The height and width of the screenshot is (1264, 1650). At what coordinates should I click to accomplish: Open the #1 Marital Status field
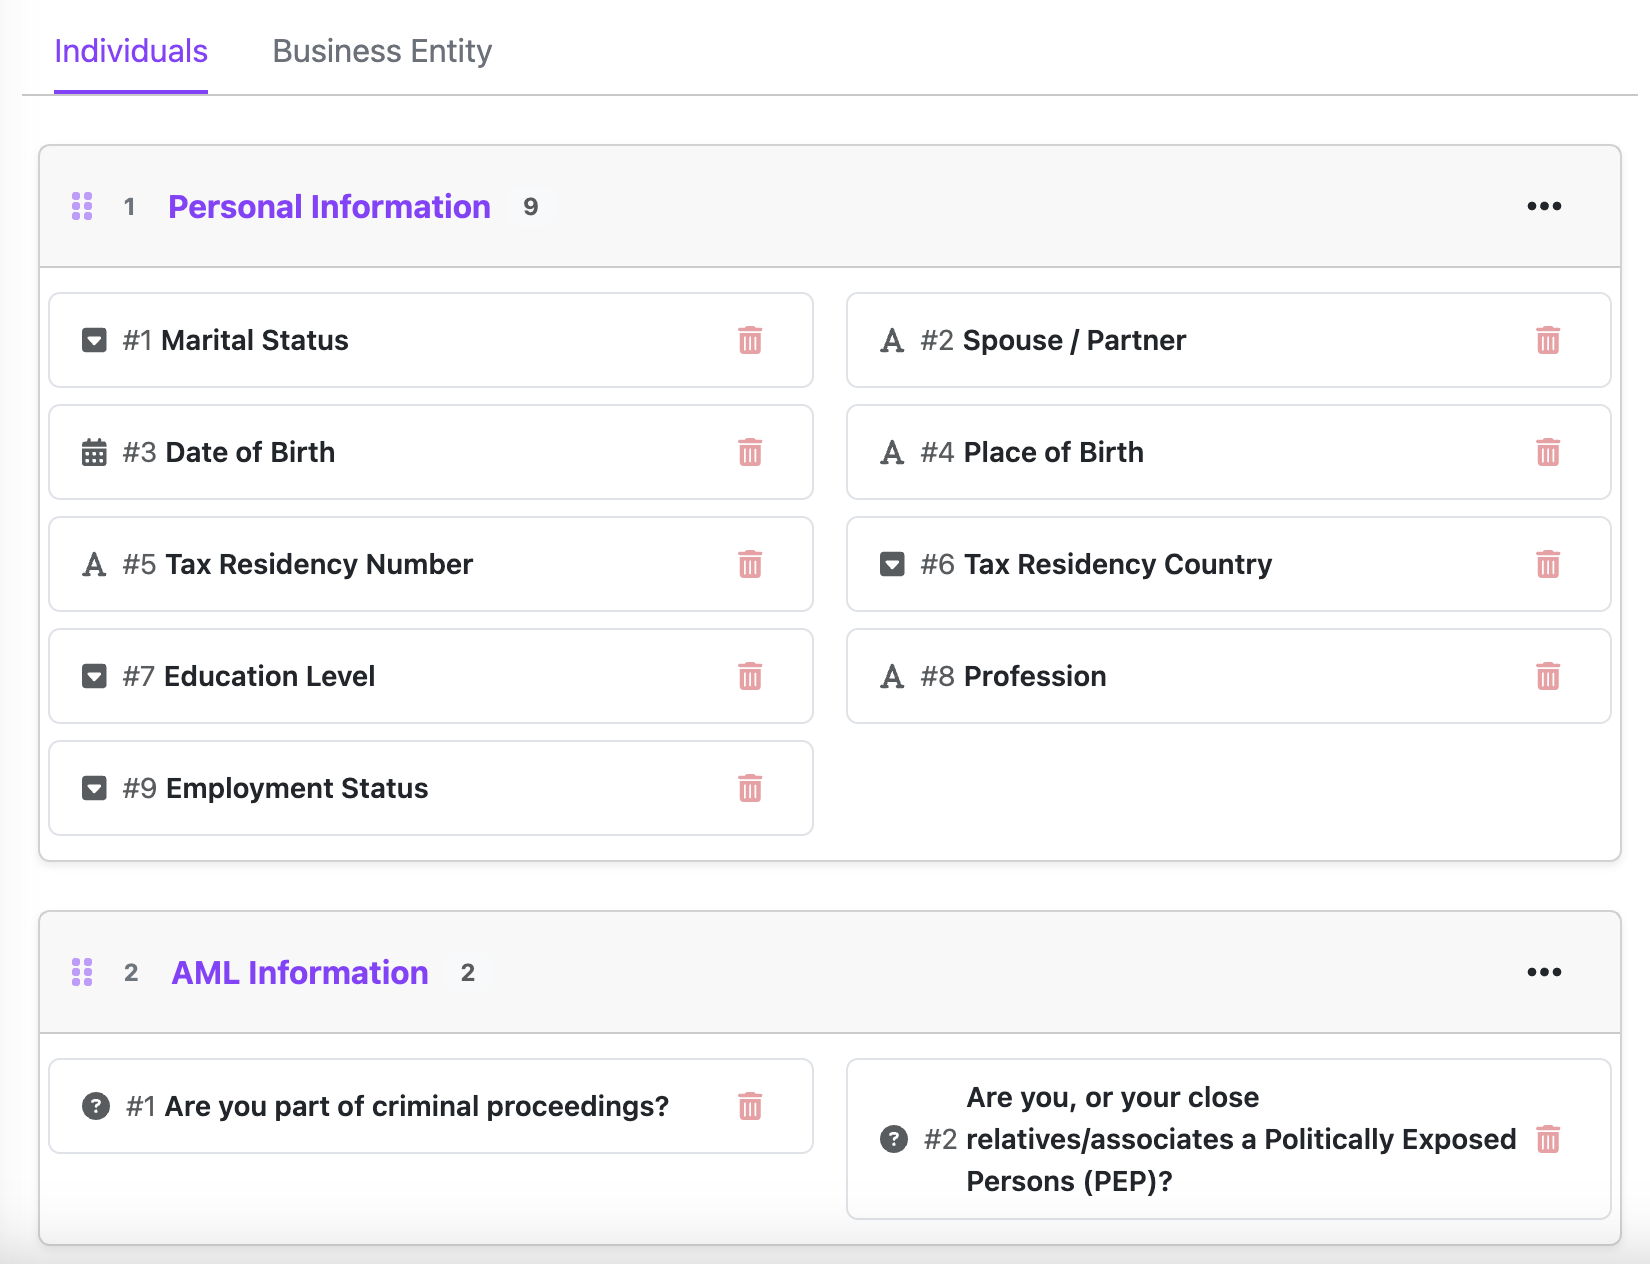pyautogui.click(x=431, y=340)
